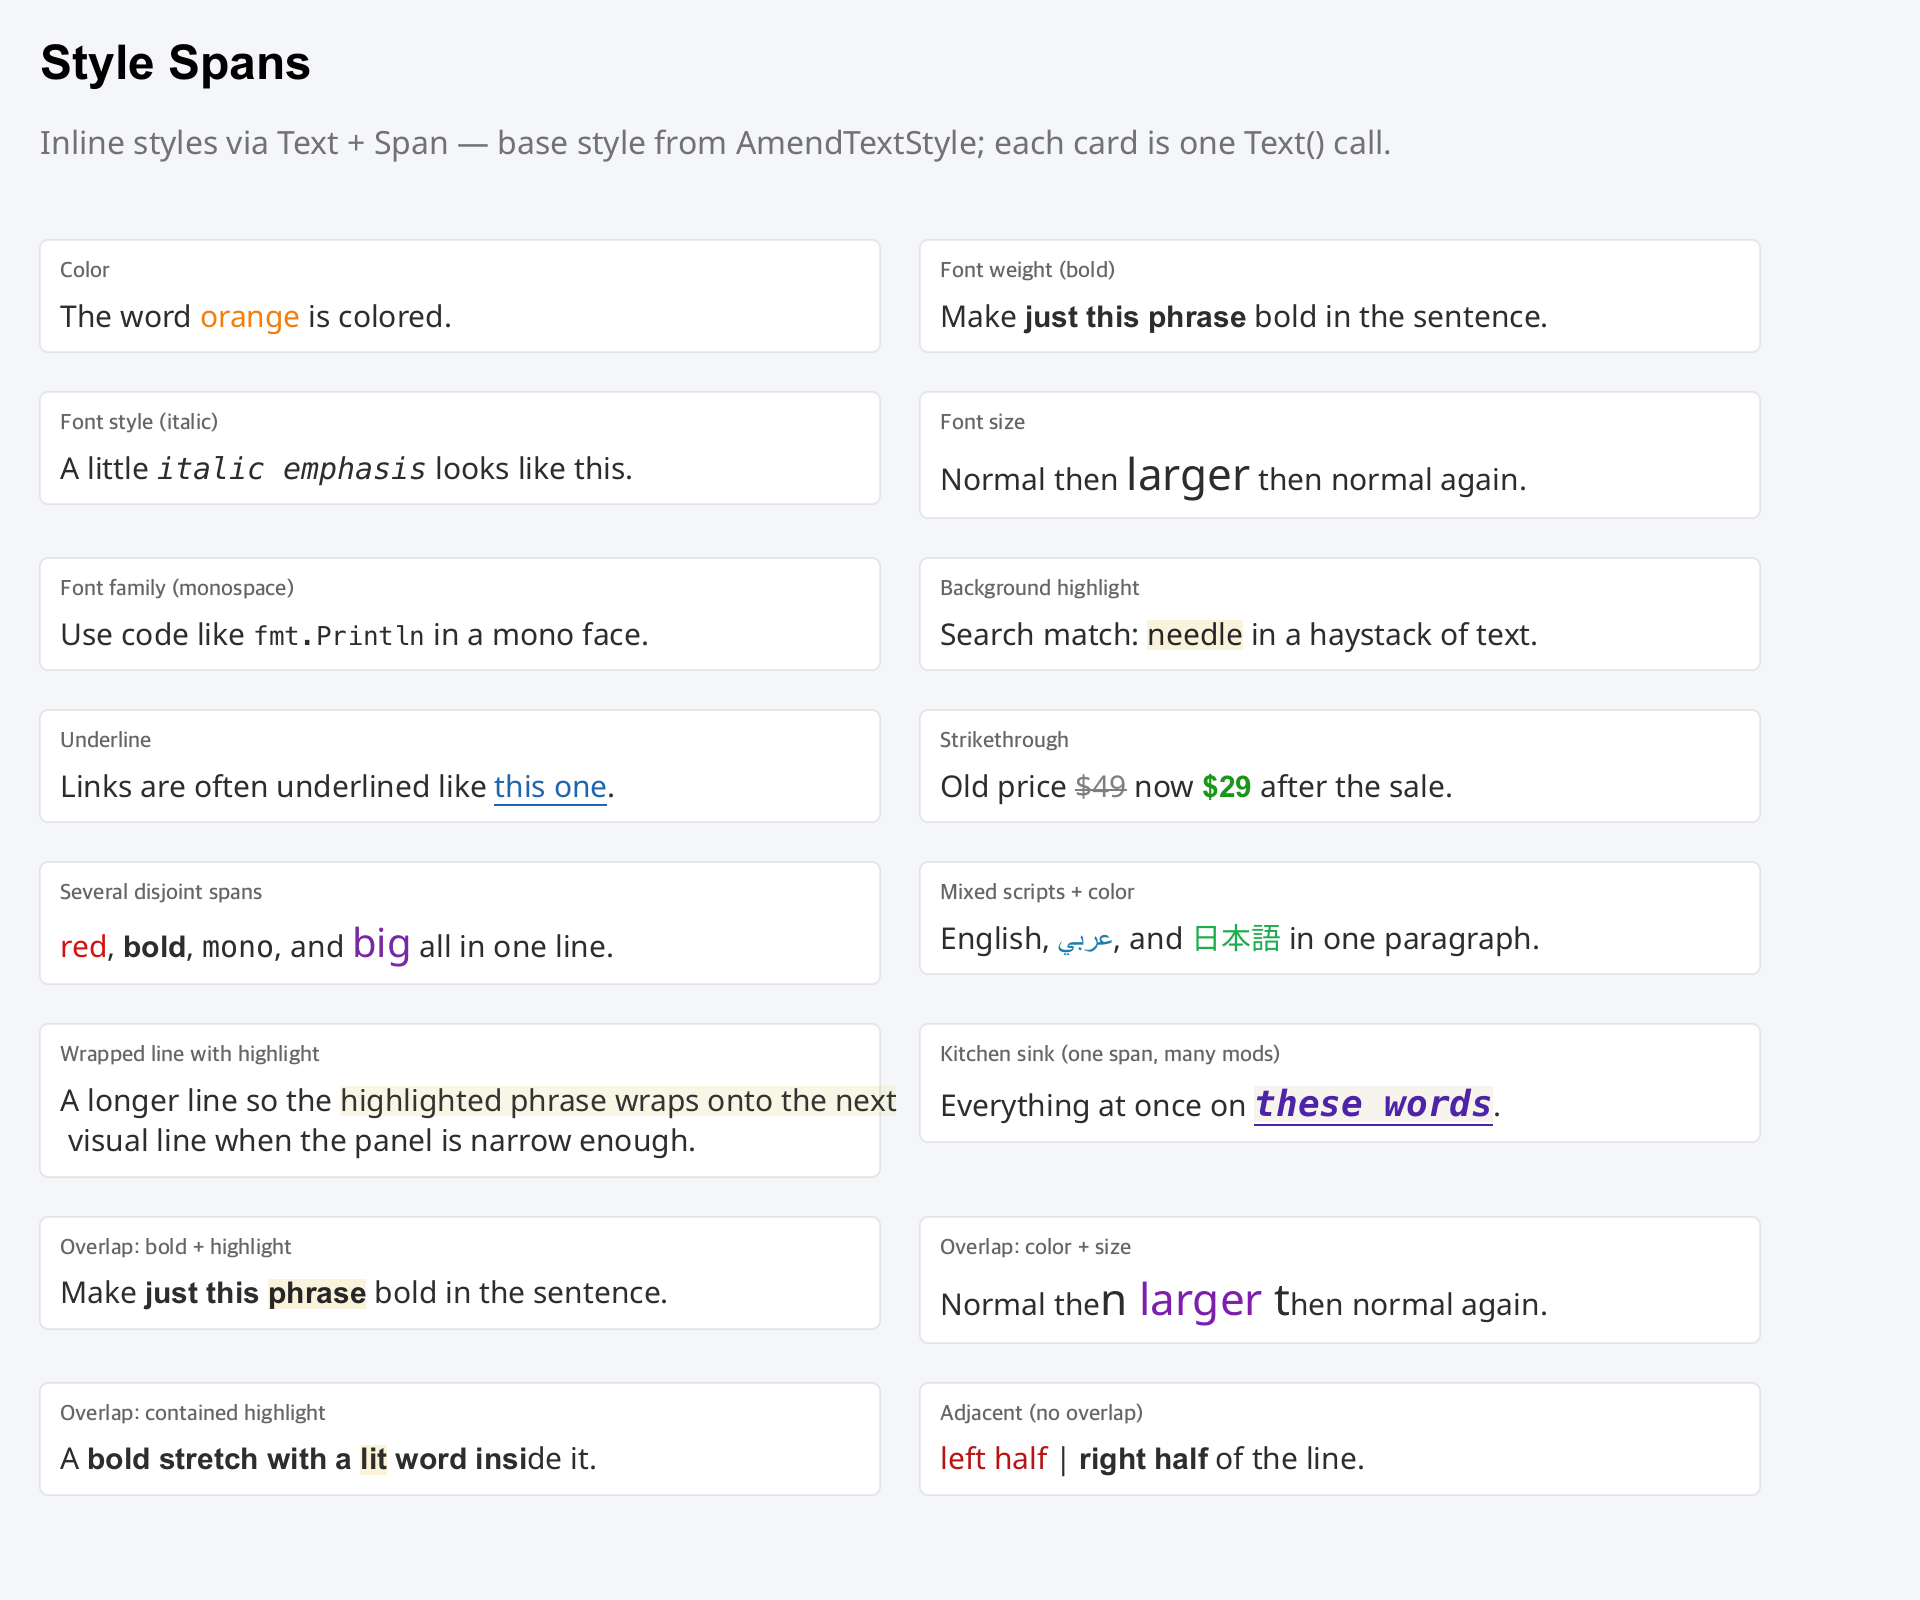This screenshot has width=1920, height=1600.
Task: Click the highlighted word 'lit'
Action: pyautogui.click(x=373, y=1459)
